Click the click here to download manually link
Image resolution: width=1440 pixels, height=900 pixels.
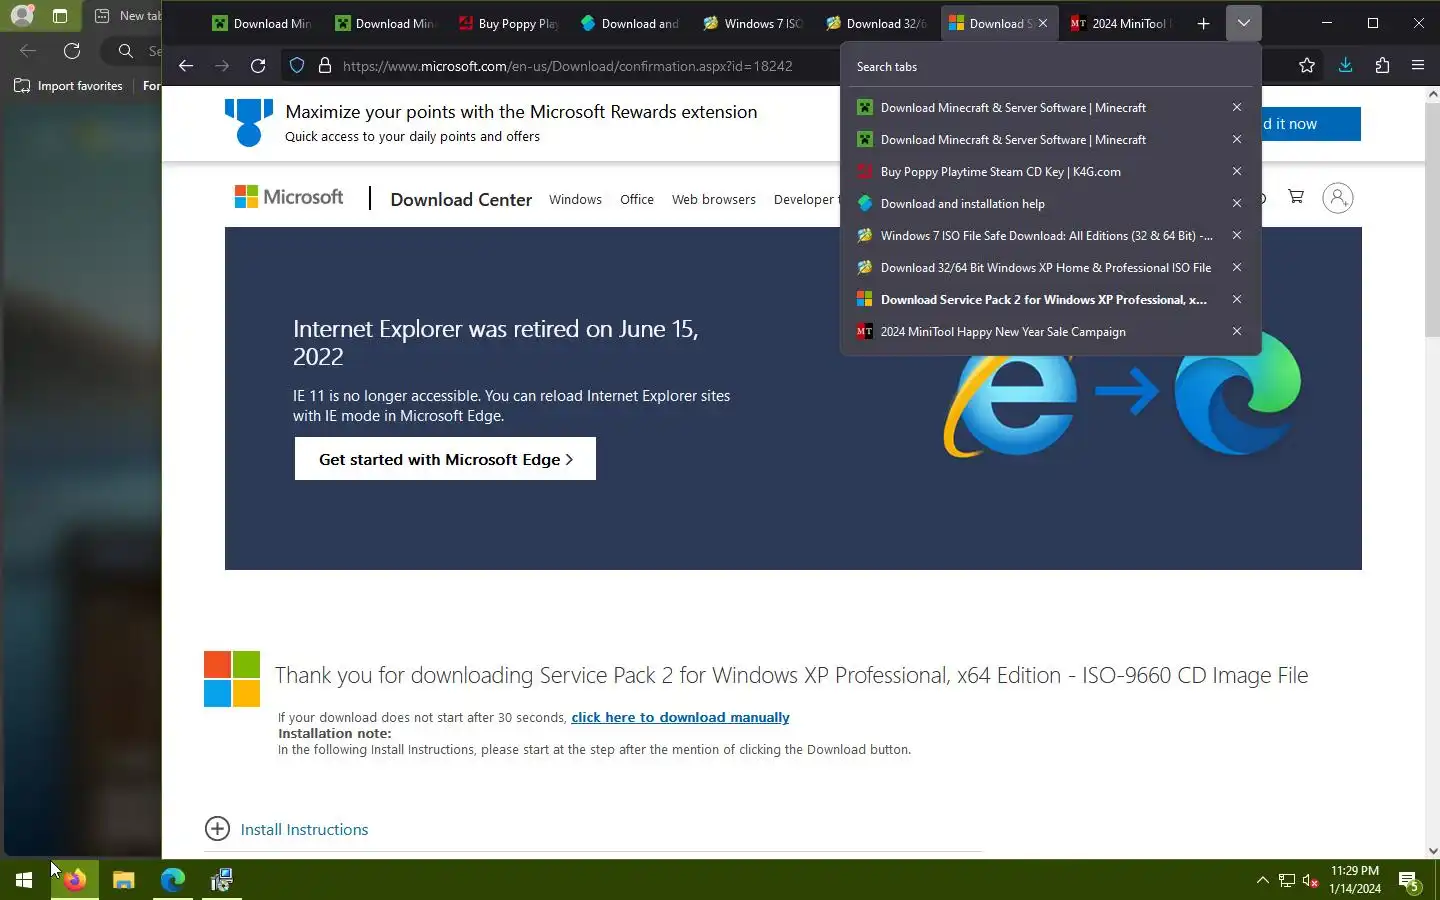coord(680,718)
